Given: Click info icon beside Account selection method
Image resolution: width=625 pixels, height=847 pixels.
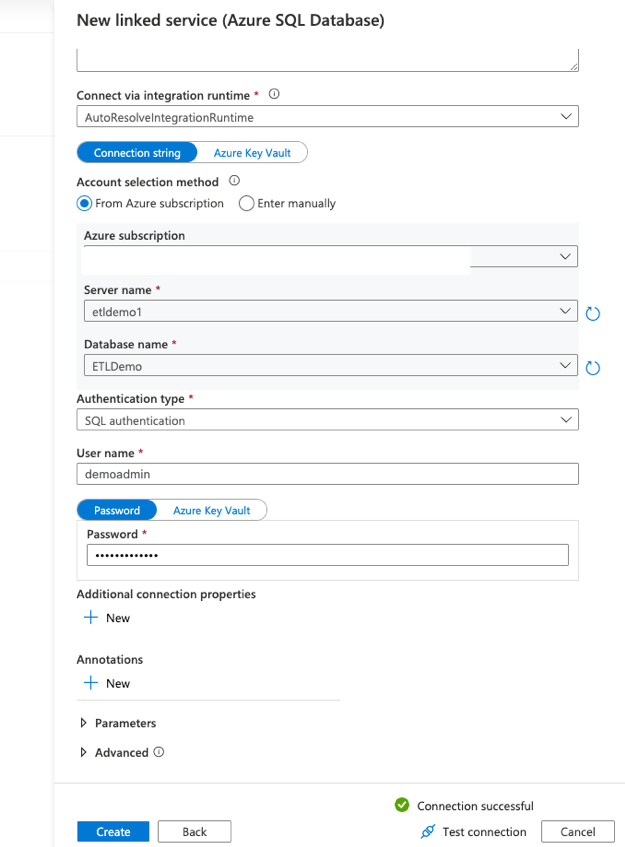Looking at the screenshot, I should (x=234, y=182).
